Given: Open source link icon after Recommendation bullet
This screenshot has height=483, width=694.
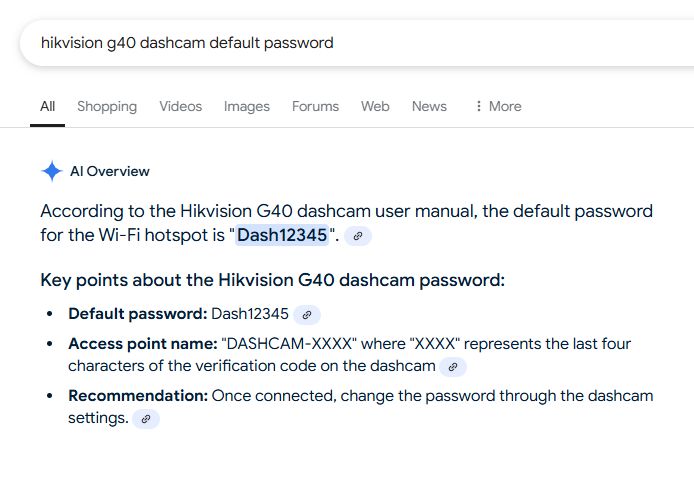Looking at the screenshot, I should (x=146, y=418).
